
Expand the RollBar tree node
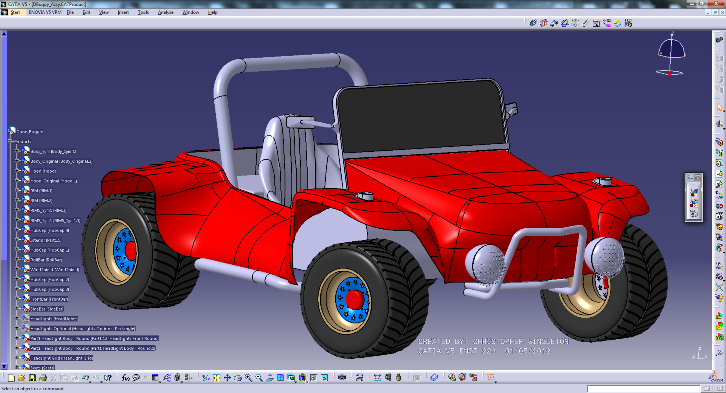pyautogui.click(x=17, y=260)
